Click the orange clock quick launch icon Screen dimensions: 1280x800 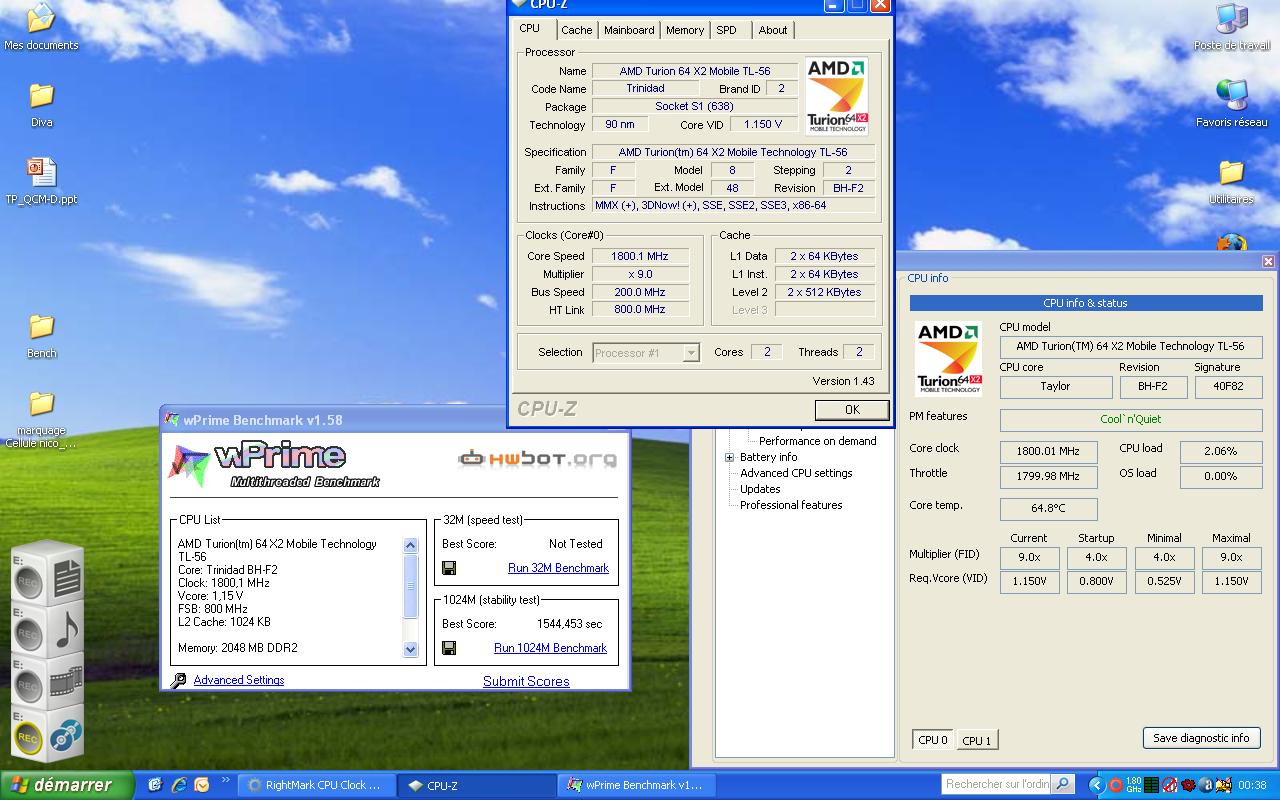[202, 785]
